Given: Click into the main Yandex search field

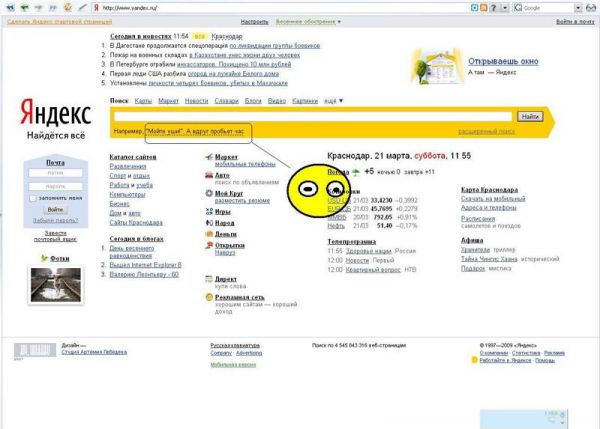Looking at the screenshot, I should (x=313, y=116).
